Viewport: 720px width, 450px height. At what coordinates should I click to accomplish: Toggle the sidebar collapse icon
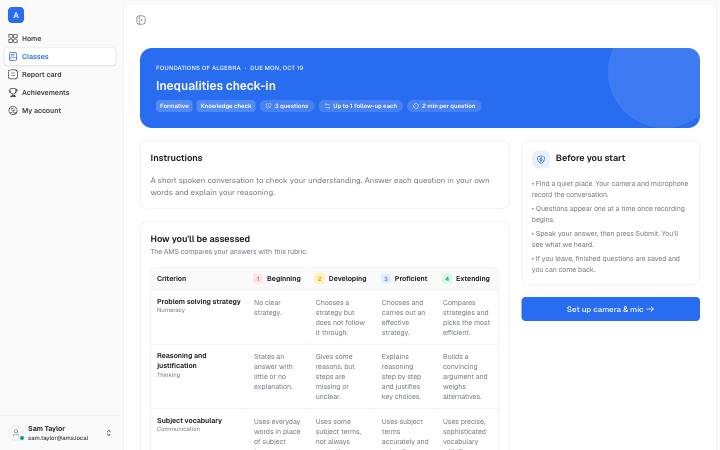(x=141, y=20)
